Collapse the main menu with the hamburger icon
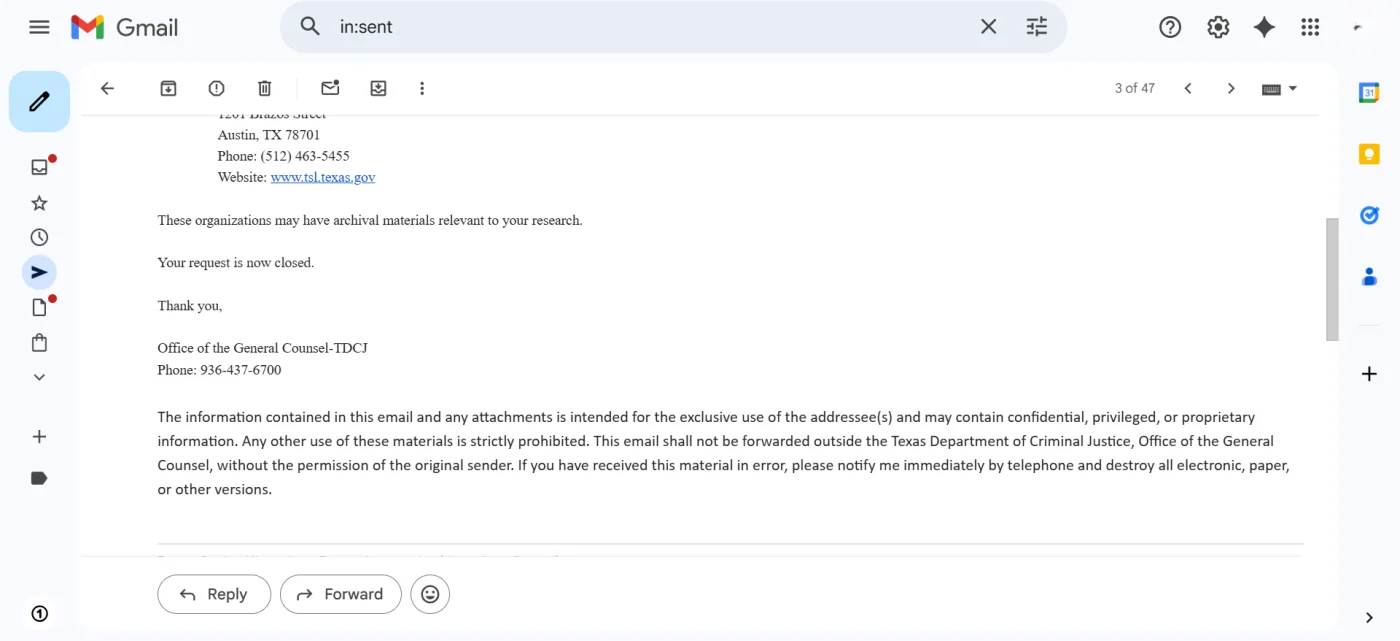The height and width of the screenshot is (641, 1400). 39,26
